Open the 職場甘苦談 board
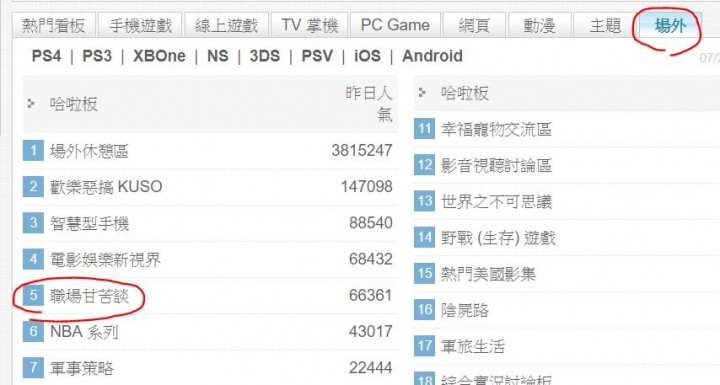 click(90, 296)
